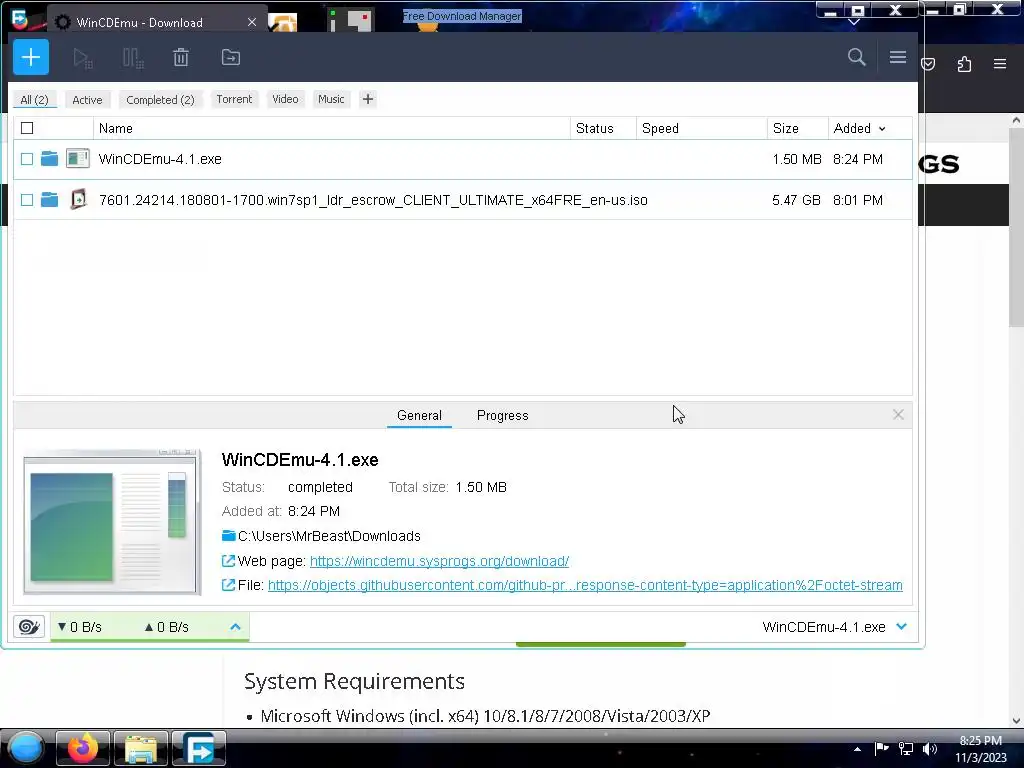1024x768 pixels.
Task: Click the trash delete toolbar icon
Action: pos(181,57)
